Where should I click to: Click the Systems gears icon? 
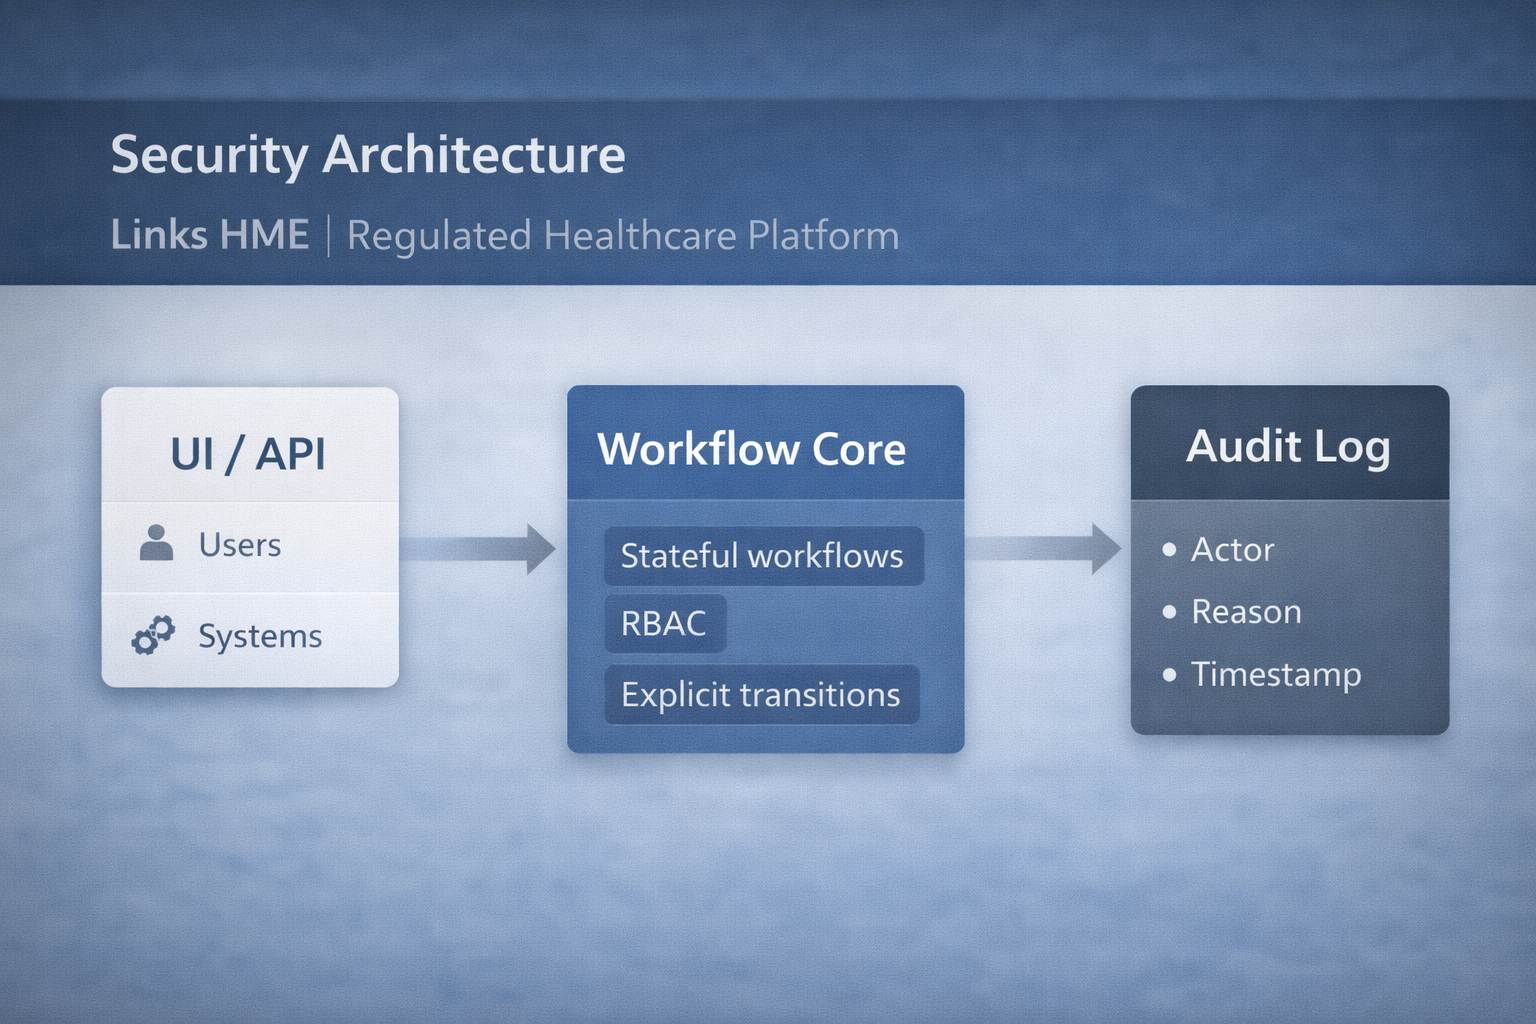pyautogui.click(x=153, y=635)
